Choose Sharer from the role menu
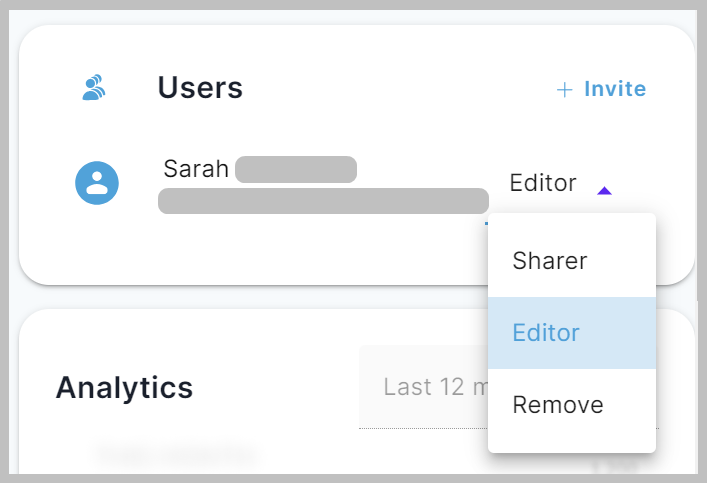Viewport: 707px width, 483px height. click(x=572, y=261)
